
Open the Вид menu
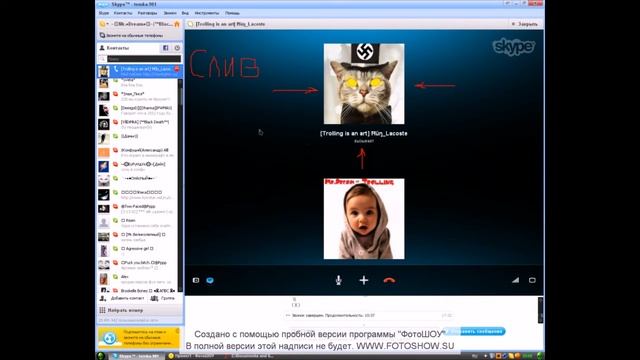tap(185, 13)
